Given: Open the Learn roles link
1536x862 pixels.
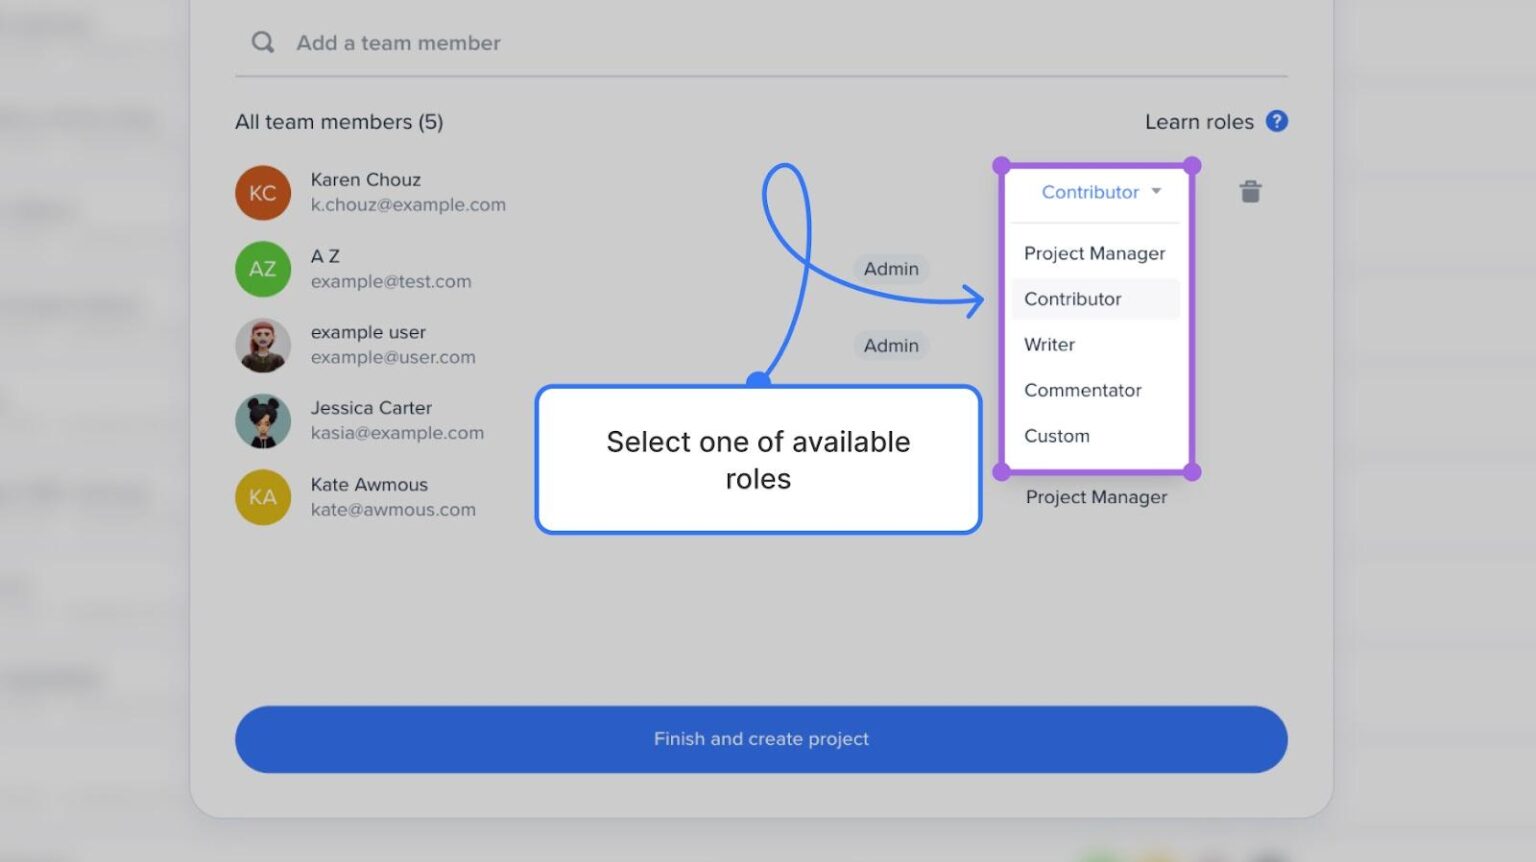Looking at the screenshot, I should [x=1198, y=121].
